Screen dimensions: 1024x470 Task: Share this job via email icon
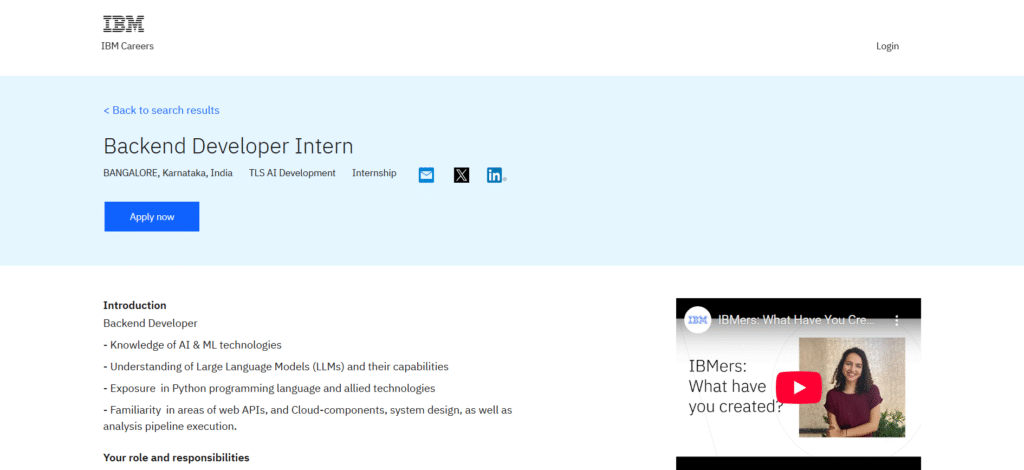coord(426,175)
